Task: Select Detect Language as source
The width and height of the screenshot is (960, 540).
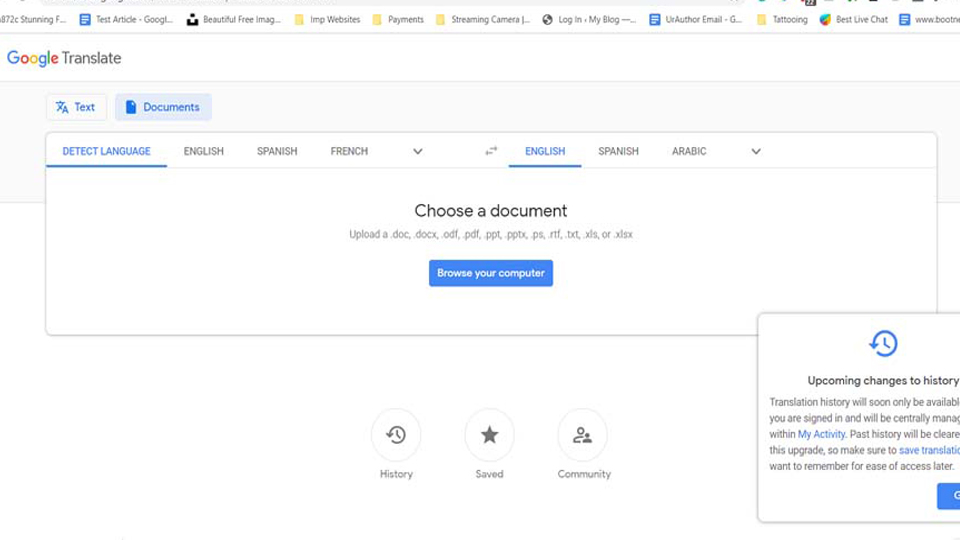Action: pyautogui.click(x=106, y=151)
